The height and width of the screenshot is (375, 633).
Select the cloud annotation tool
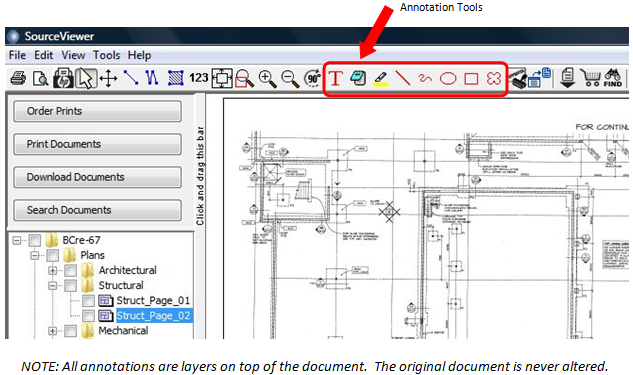point(494,78)
